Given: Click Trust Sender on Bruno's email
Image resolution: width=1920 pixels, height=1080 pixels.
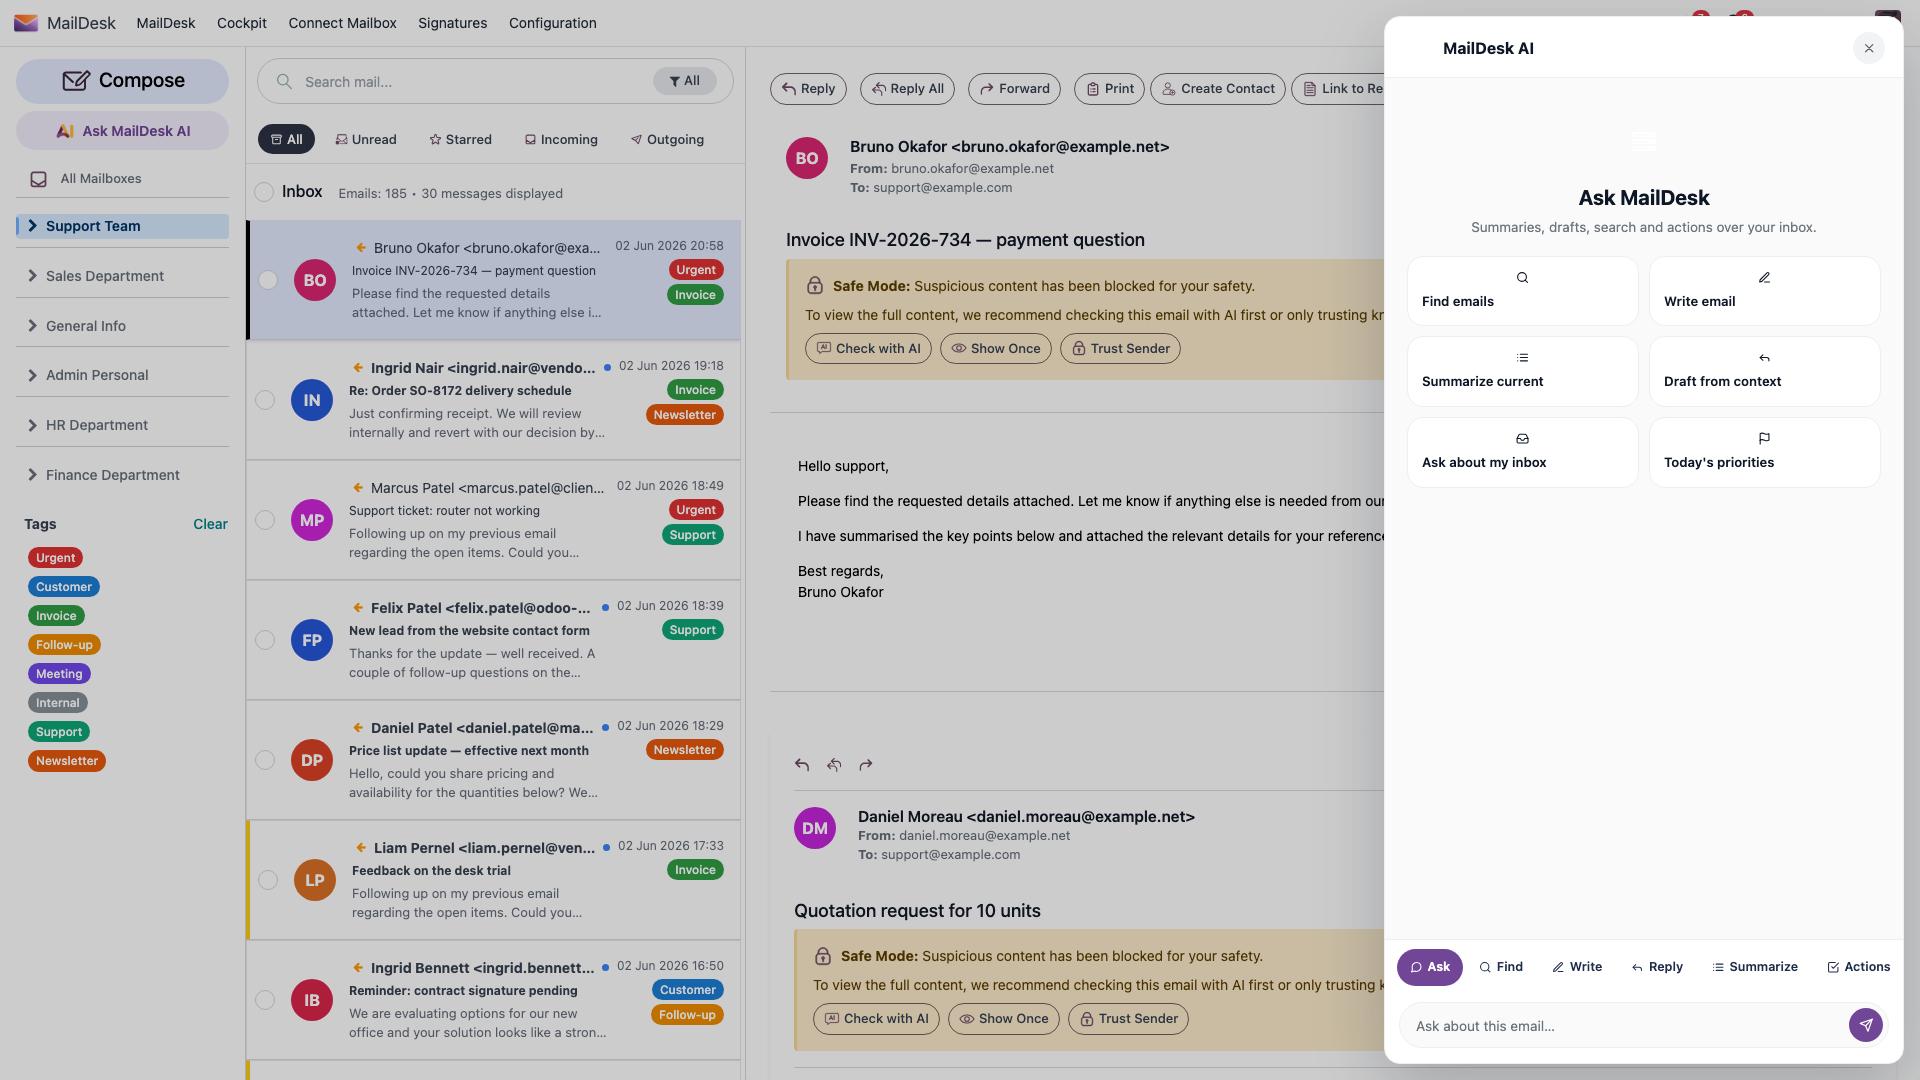Looking at the screenshot, I should pos(1120,349).
